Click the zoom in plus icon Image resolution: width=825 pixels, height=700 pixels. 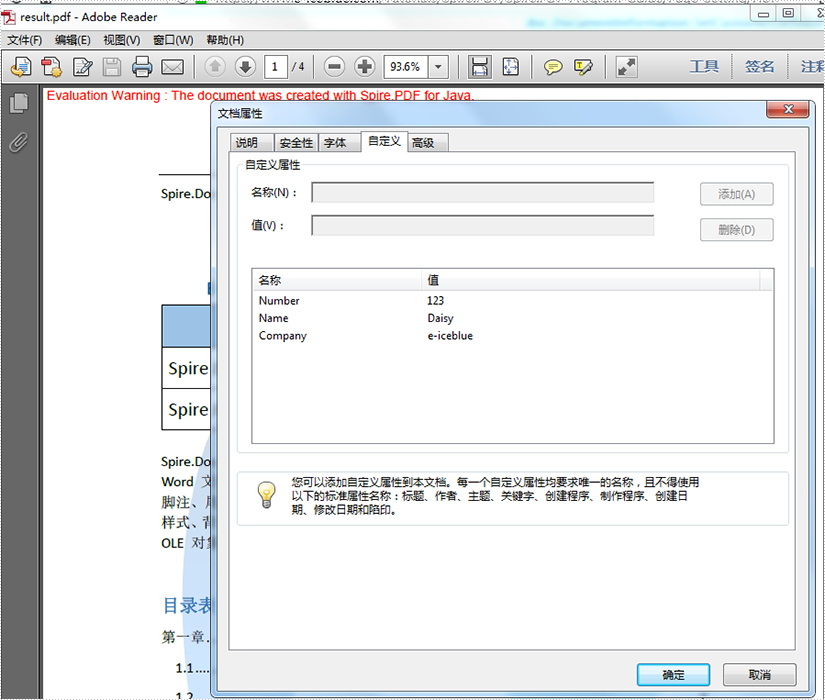(x=365, y=67)
